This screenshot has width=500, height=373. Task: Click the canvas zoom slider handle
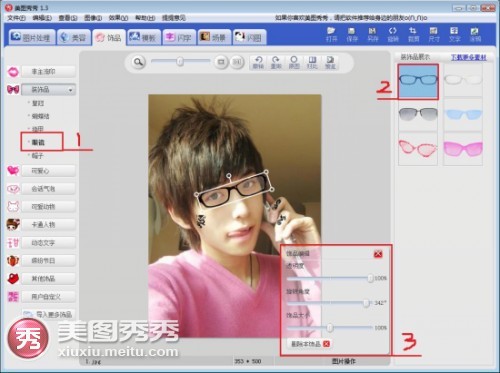click(180, 61)
